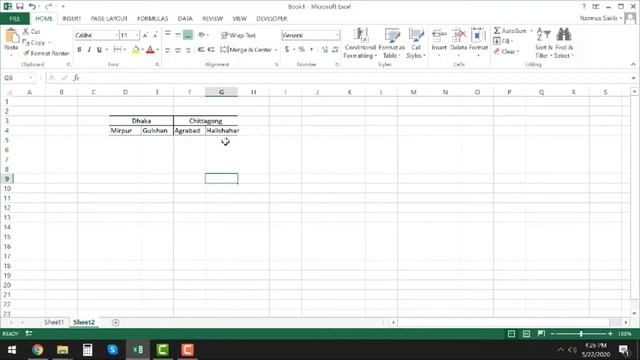Open Merge & Center dropdown arrow
The height and width of the screenshot is (360, 640).
coord(276,50)
